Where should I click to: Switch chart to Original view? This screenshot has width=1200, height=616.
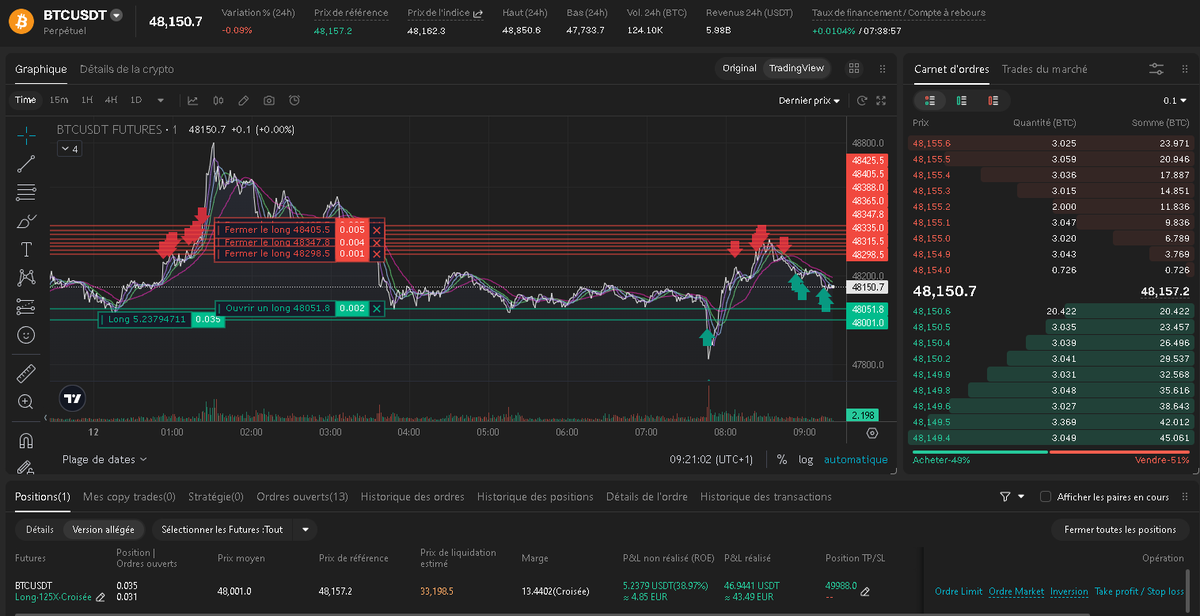click(739, 69)
